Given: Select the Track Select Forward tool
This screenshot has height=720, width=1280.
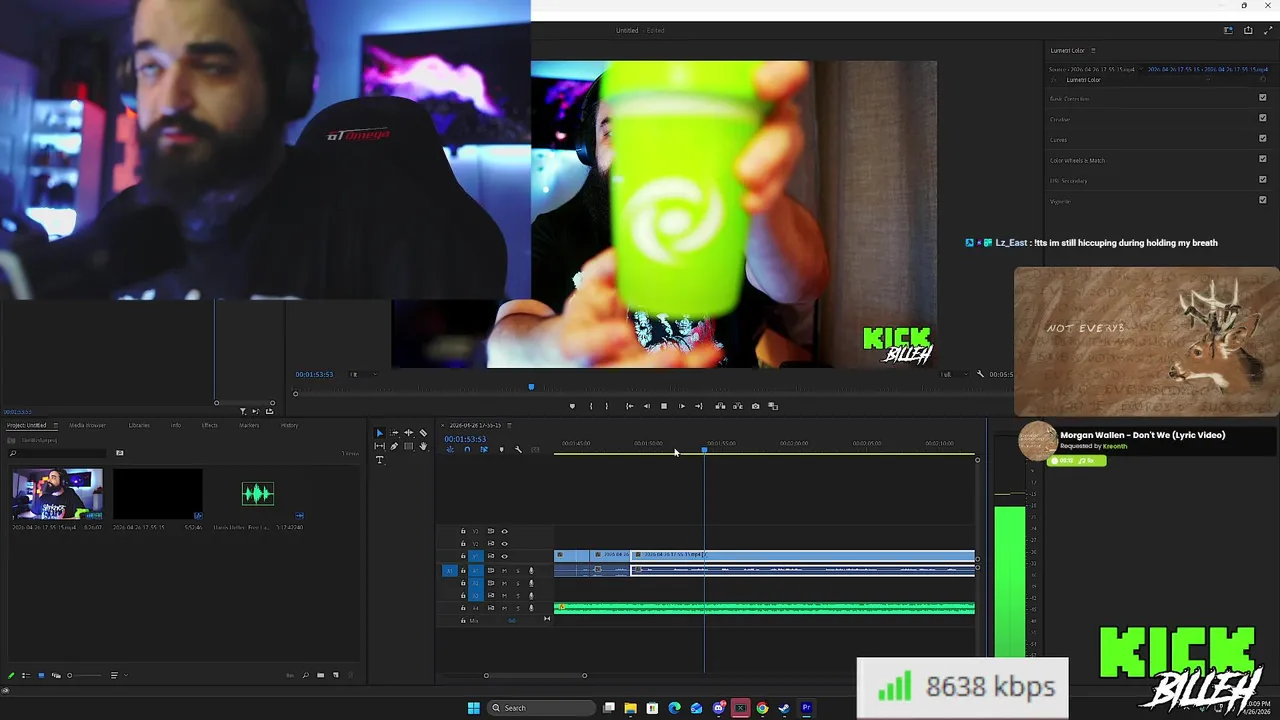Looking at the screenshot, I should (x=394, y=433).
